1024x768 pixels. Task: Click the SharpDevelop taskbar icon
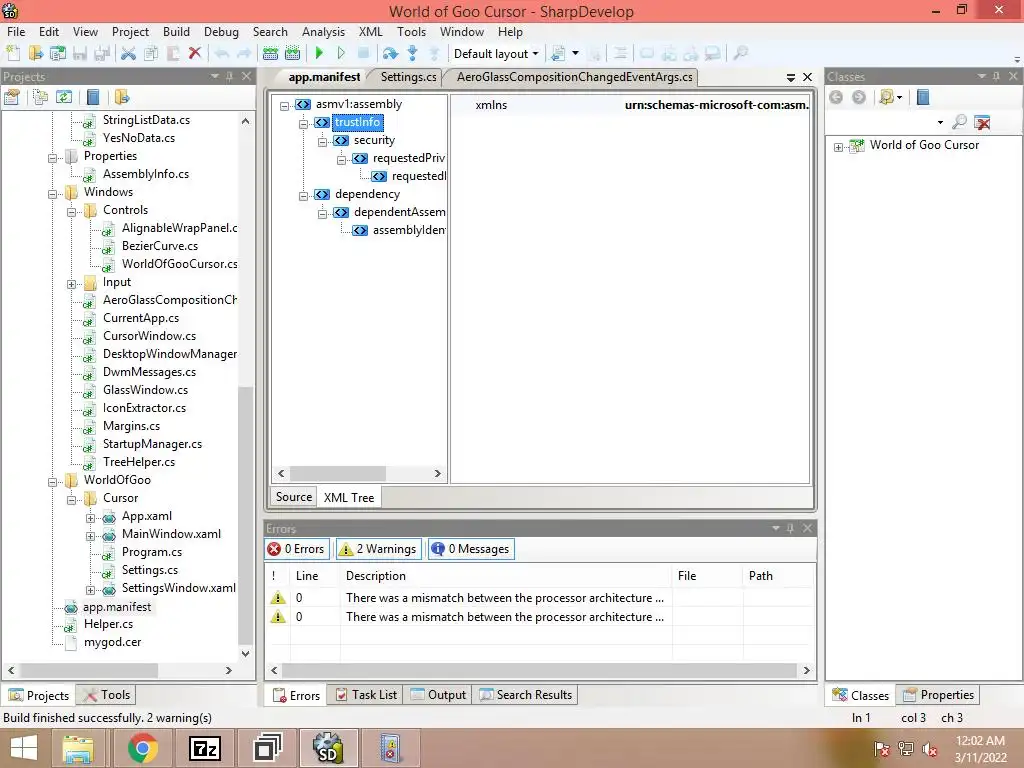[328, 748]
